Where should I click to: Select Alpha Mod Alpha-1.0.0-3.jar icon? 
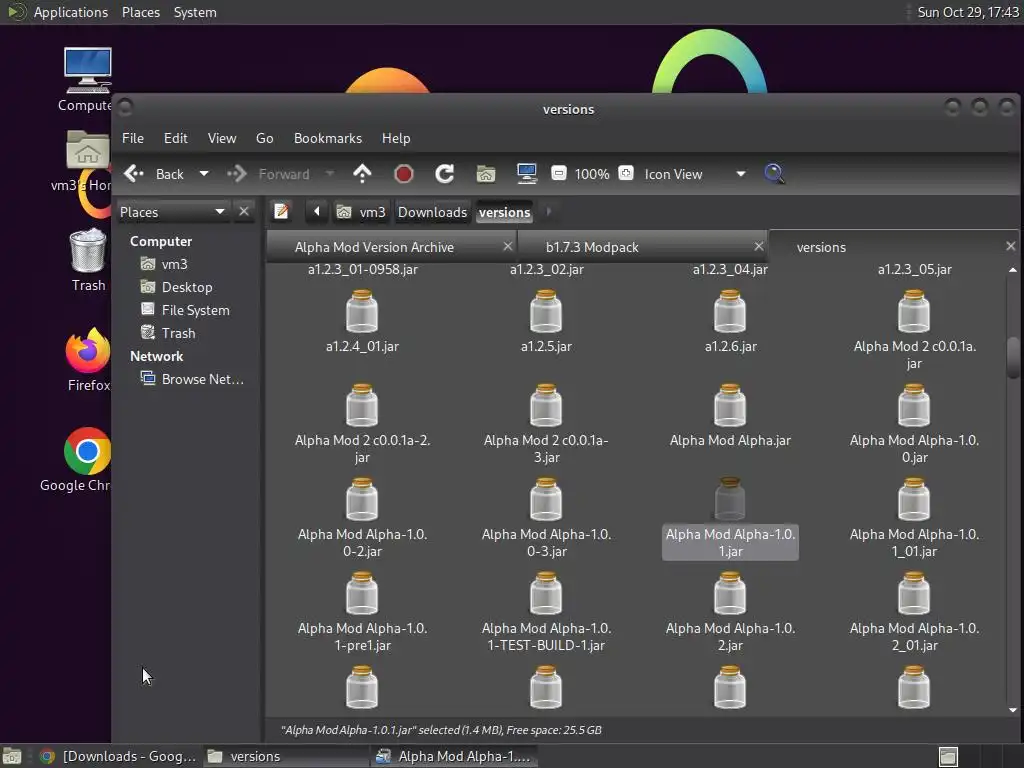(546, 500)
